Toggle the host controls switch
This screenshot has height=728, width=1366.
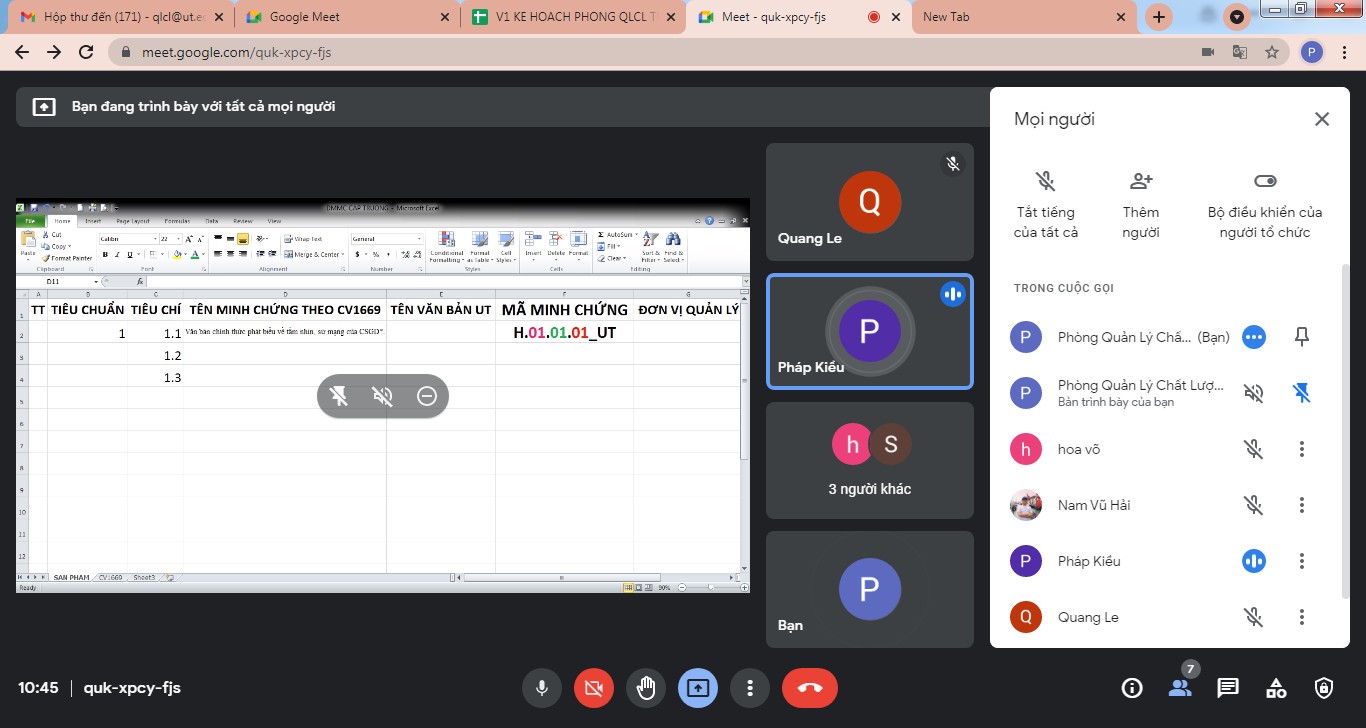point(1265,181)
